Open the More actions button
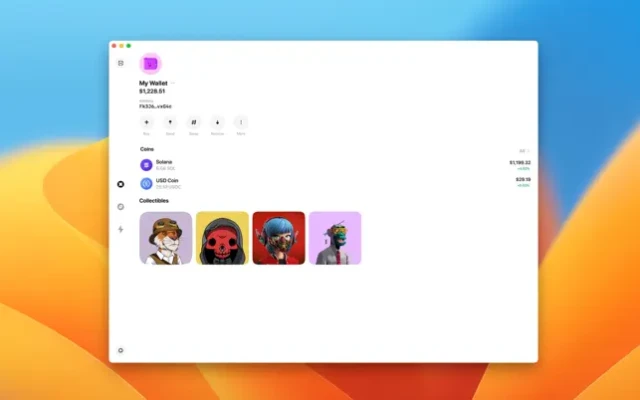The width and height of the screenshot is (640, 400). tap(241, 122)
